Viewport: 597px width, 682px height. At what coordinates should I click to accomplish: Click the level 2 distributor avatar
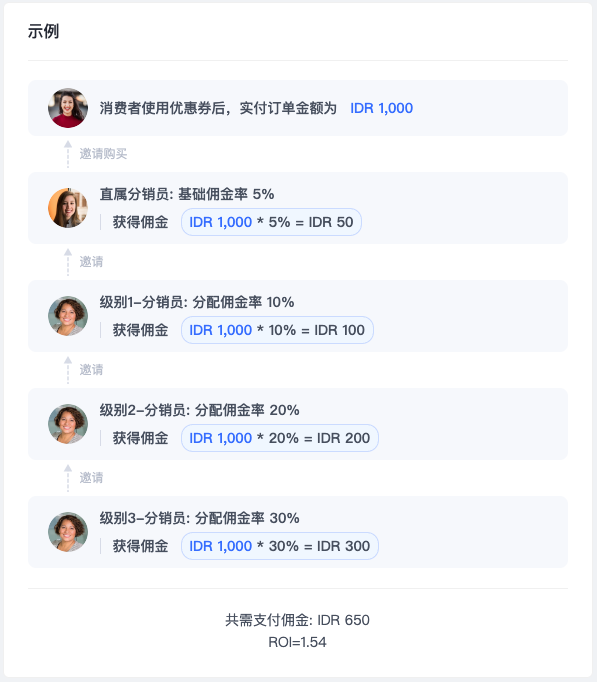click(68, 424)
